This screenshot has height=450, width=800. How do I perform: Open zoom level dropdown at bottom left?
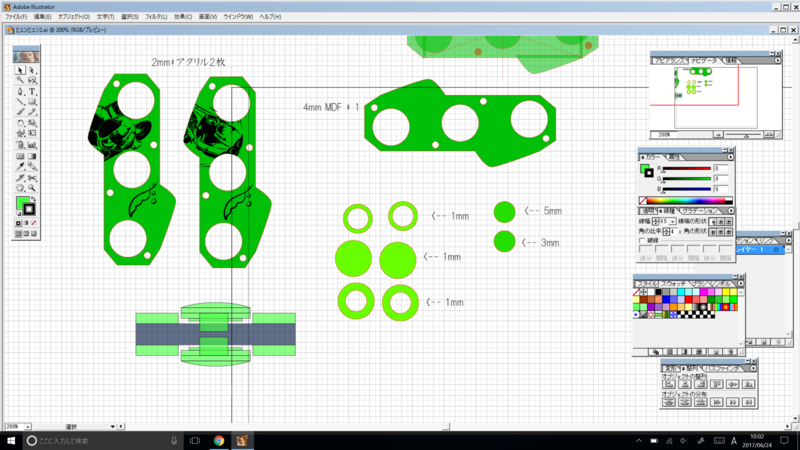tap(28, 427)
